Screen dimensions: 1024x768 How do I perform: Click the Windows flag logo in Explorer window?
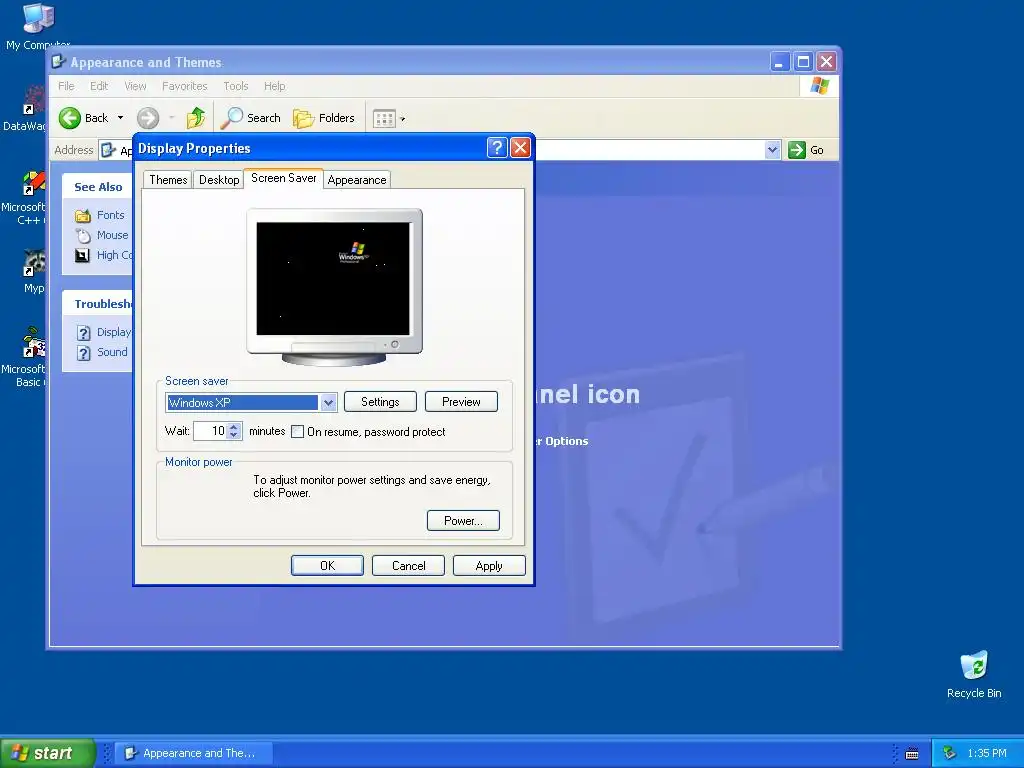tap(819, 86)
